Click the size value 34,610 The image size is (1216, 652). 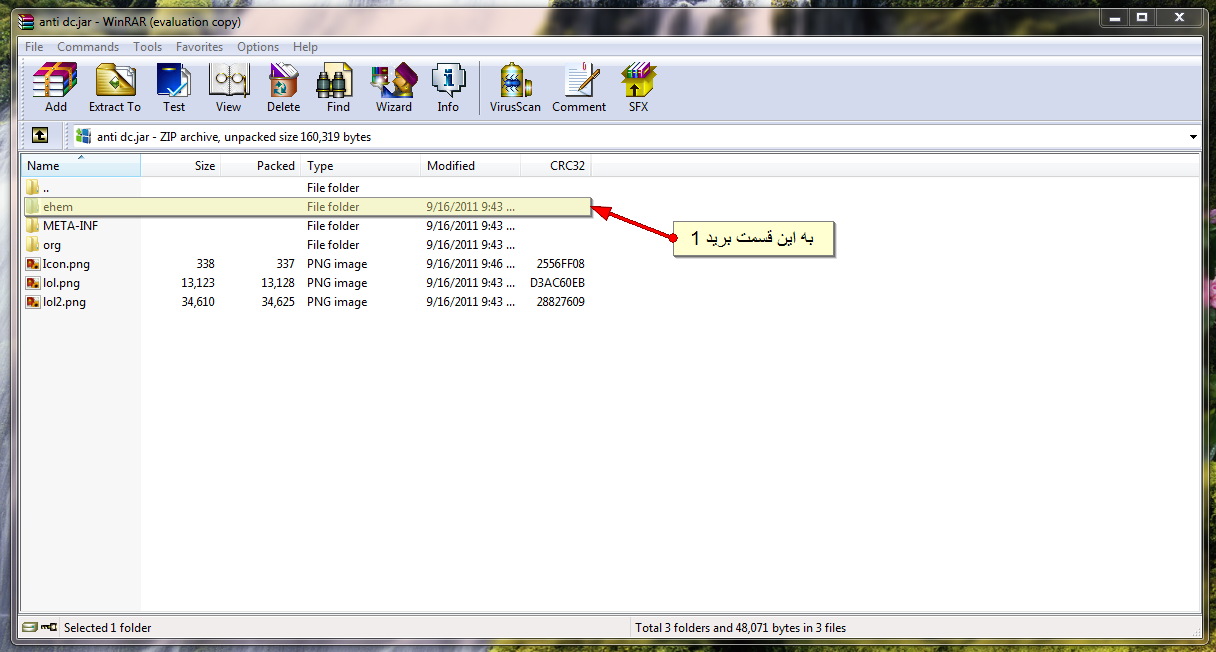point(197,302)
